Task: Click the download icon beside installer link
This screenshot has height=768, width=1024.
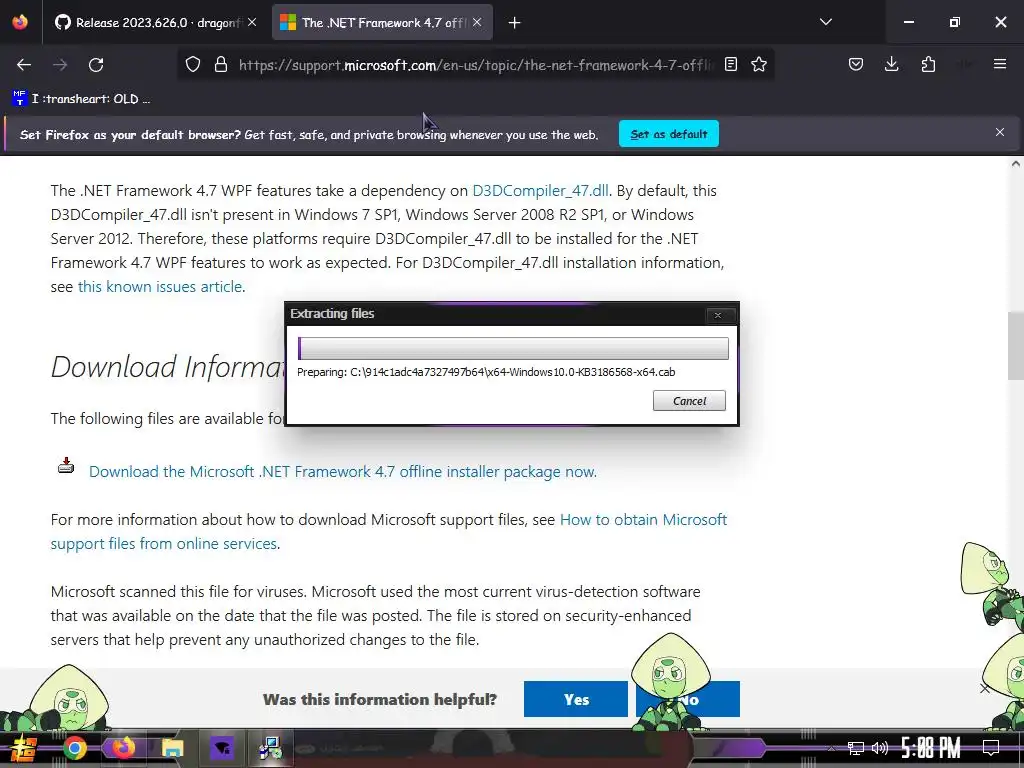Action: (66, 465)
